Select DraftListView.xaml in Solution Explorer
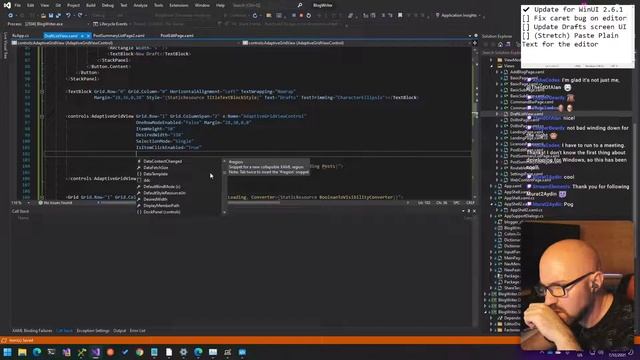This screenshot has width=640, height=360. (x=527, y=114)
